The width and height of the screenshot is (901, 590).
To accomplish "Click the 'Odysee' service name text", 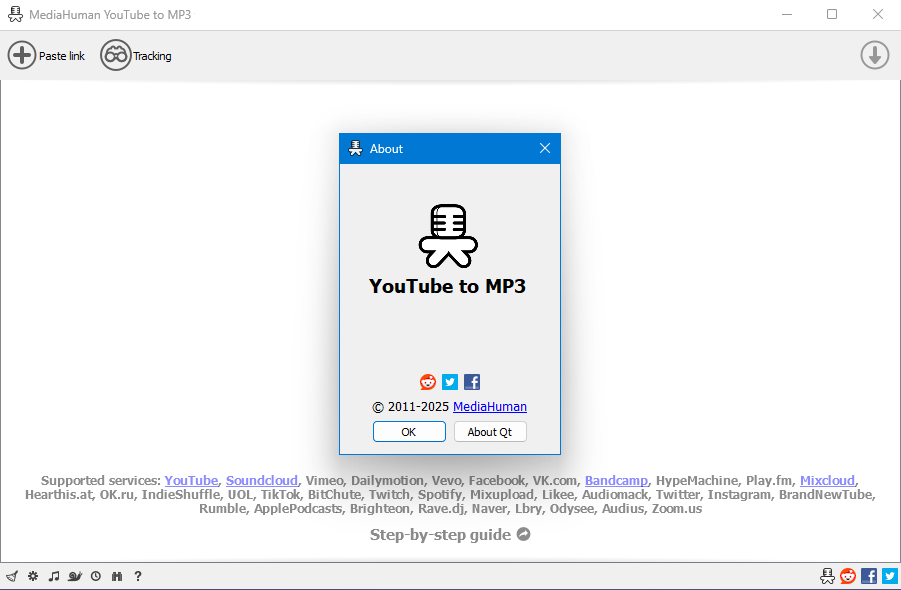I will tap(572, 508).
